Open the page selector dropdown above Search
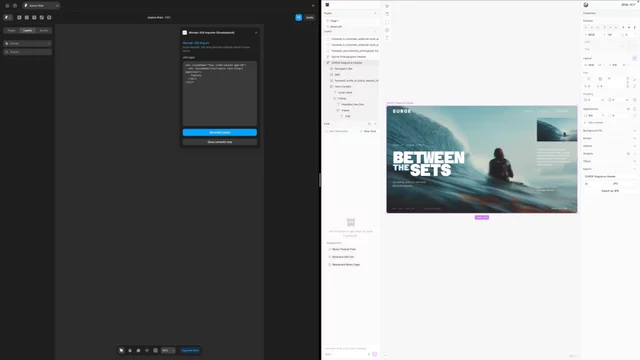This screenshot has height=360, width=640. pyautogui.click(x=28, y=43)
